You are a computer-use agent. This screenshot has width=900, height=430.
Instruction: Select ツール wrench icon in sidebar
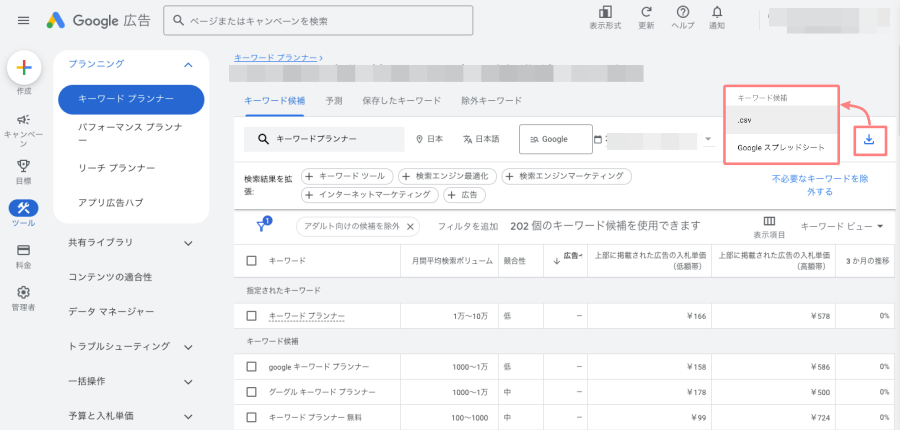point(24,207)
